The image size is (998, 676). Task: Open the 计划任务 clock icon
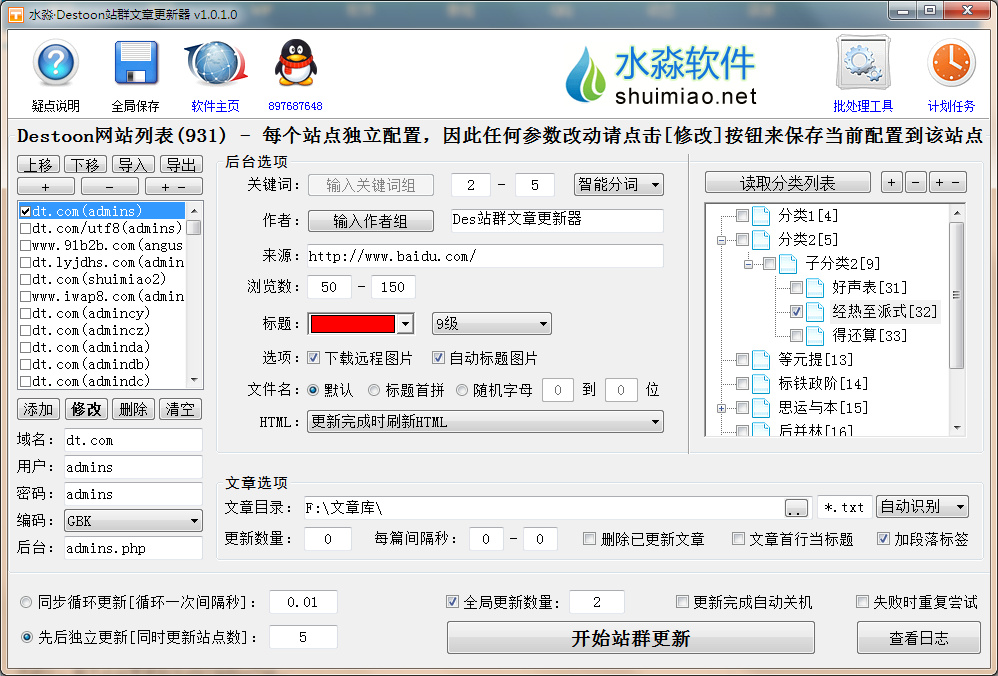tap(951, 62)
